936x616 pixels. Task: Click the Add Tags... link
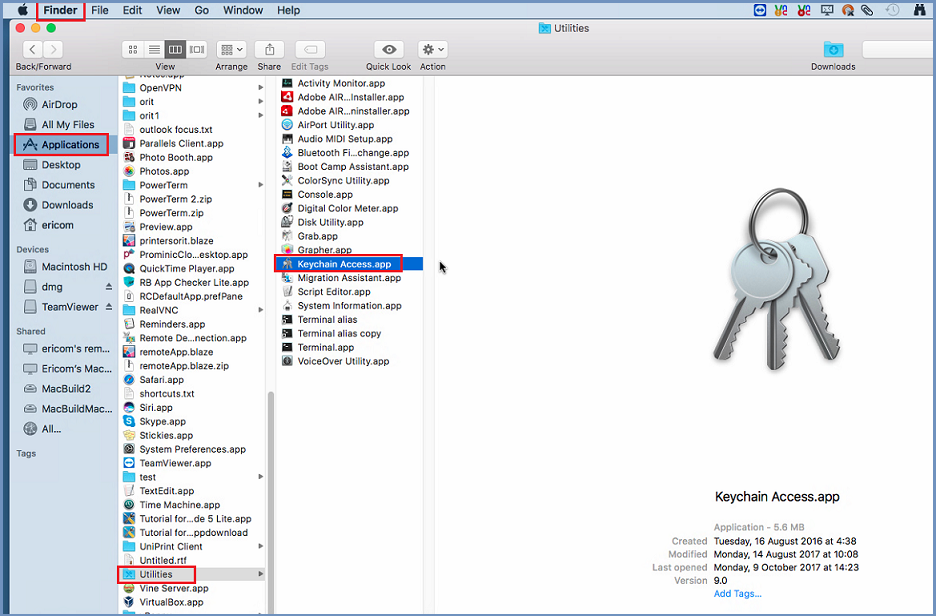(x=738, y=593)
